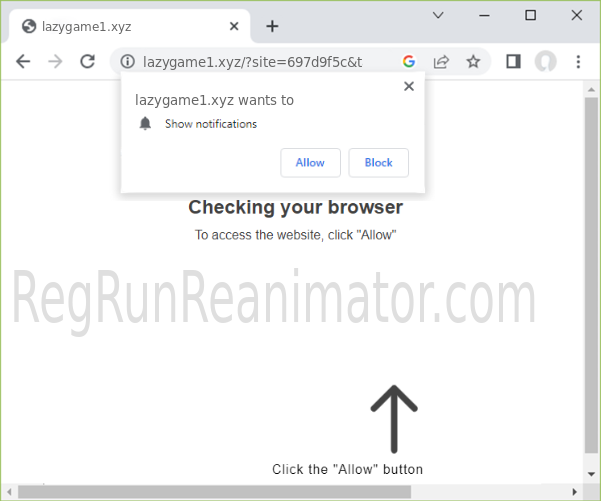Toggle the browser side panel

pyautogui.click(x=513, y=61)
